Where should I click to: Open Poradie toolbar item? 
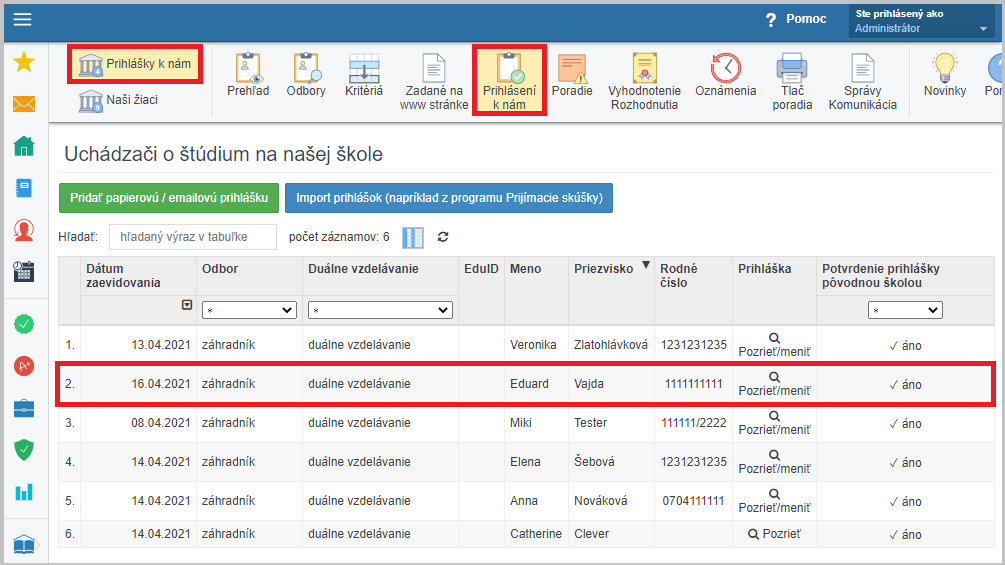click(572, 75)
